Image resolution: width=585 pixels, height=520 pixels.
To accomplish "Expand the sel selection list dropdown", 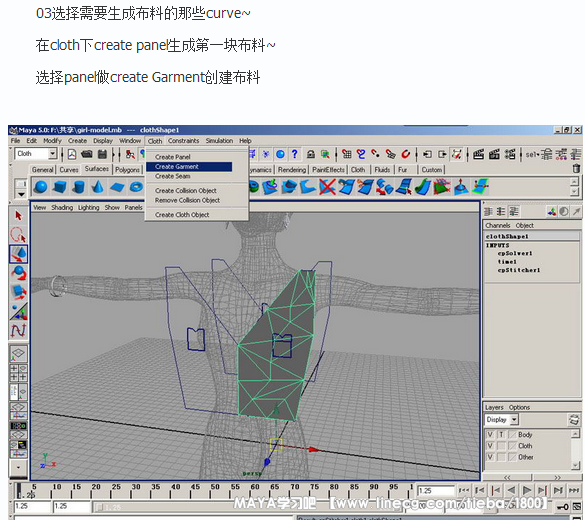I will (x=533, y=154).
